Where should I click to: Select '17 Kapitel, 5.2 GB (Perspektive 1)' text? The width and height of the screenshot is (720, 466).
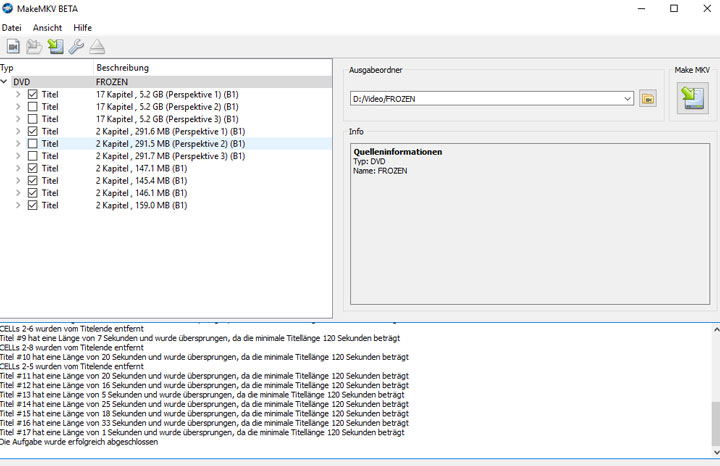coord(167,94)
